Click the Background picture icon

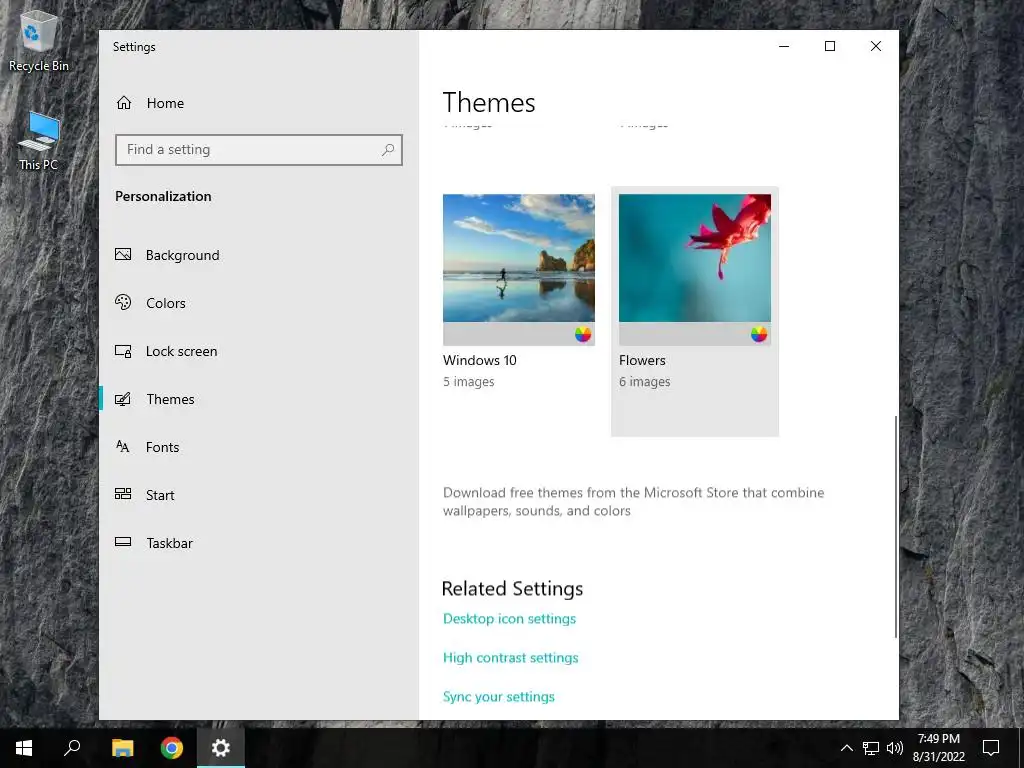point(123,255)
